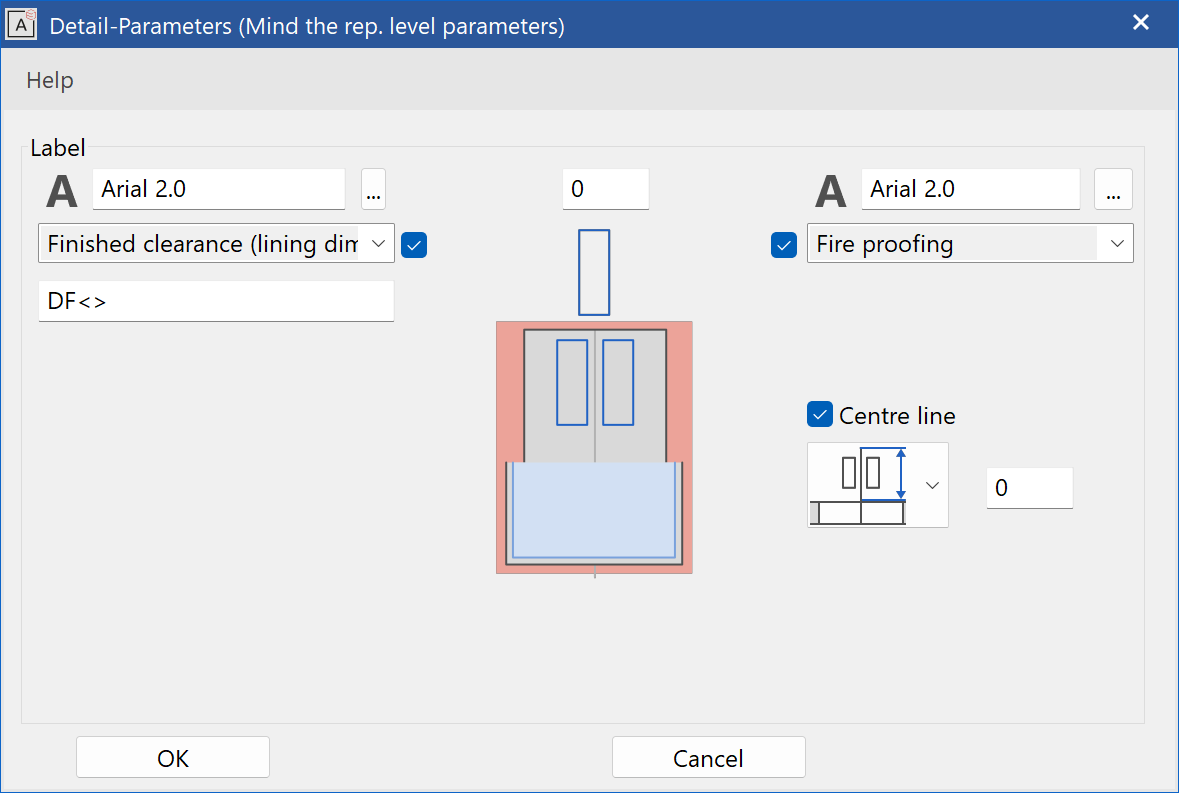Click the Cancel button
Screen dimensions: 1179x793
(708, 758)
